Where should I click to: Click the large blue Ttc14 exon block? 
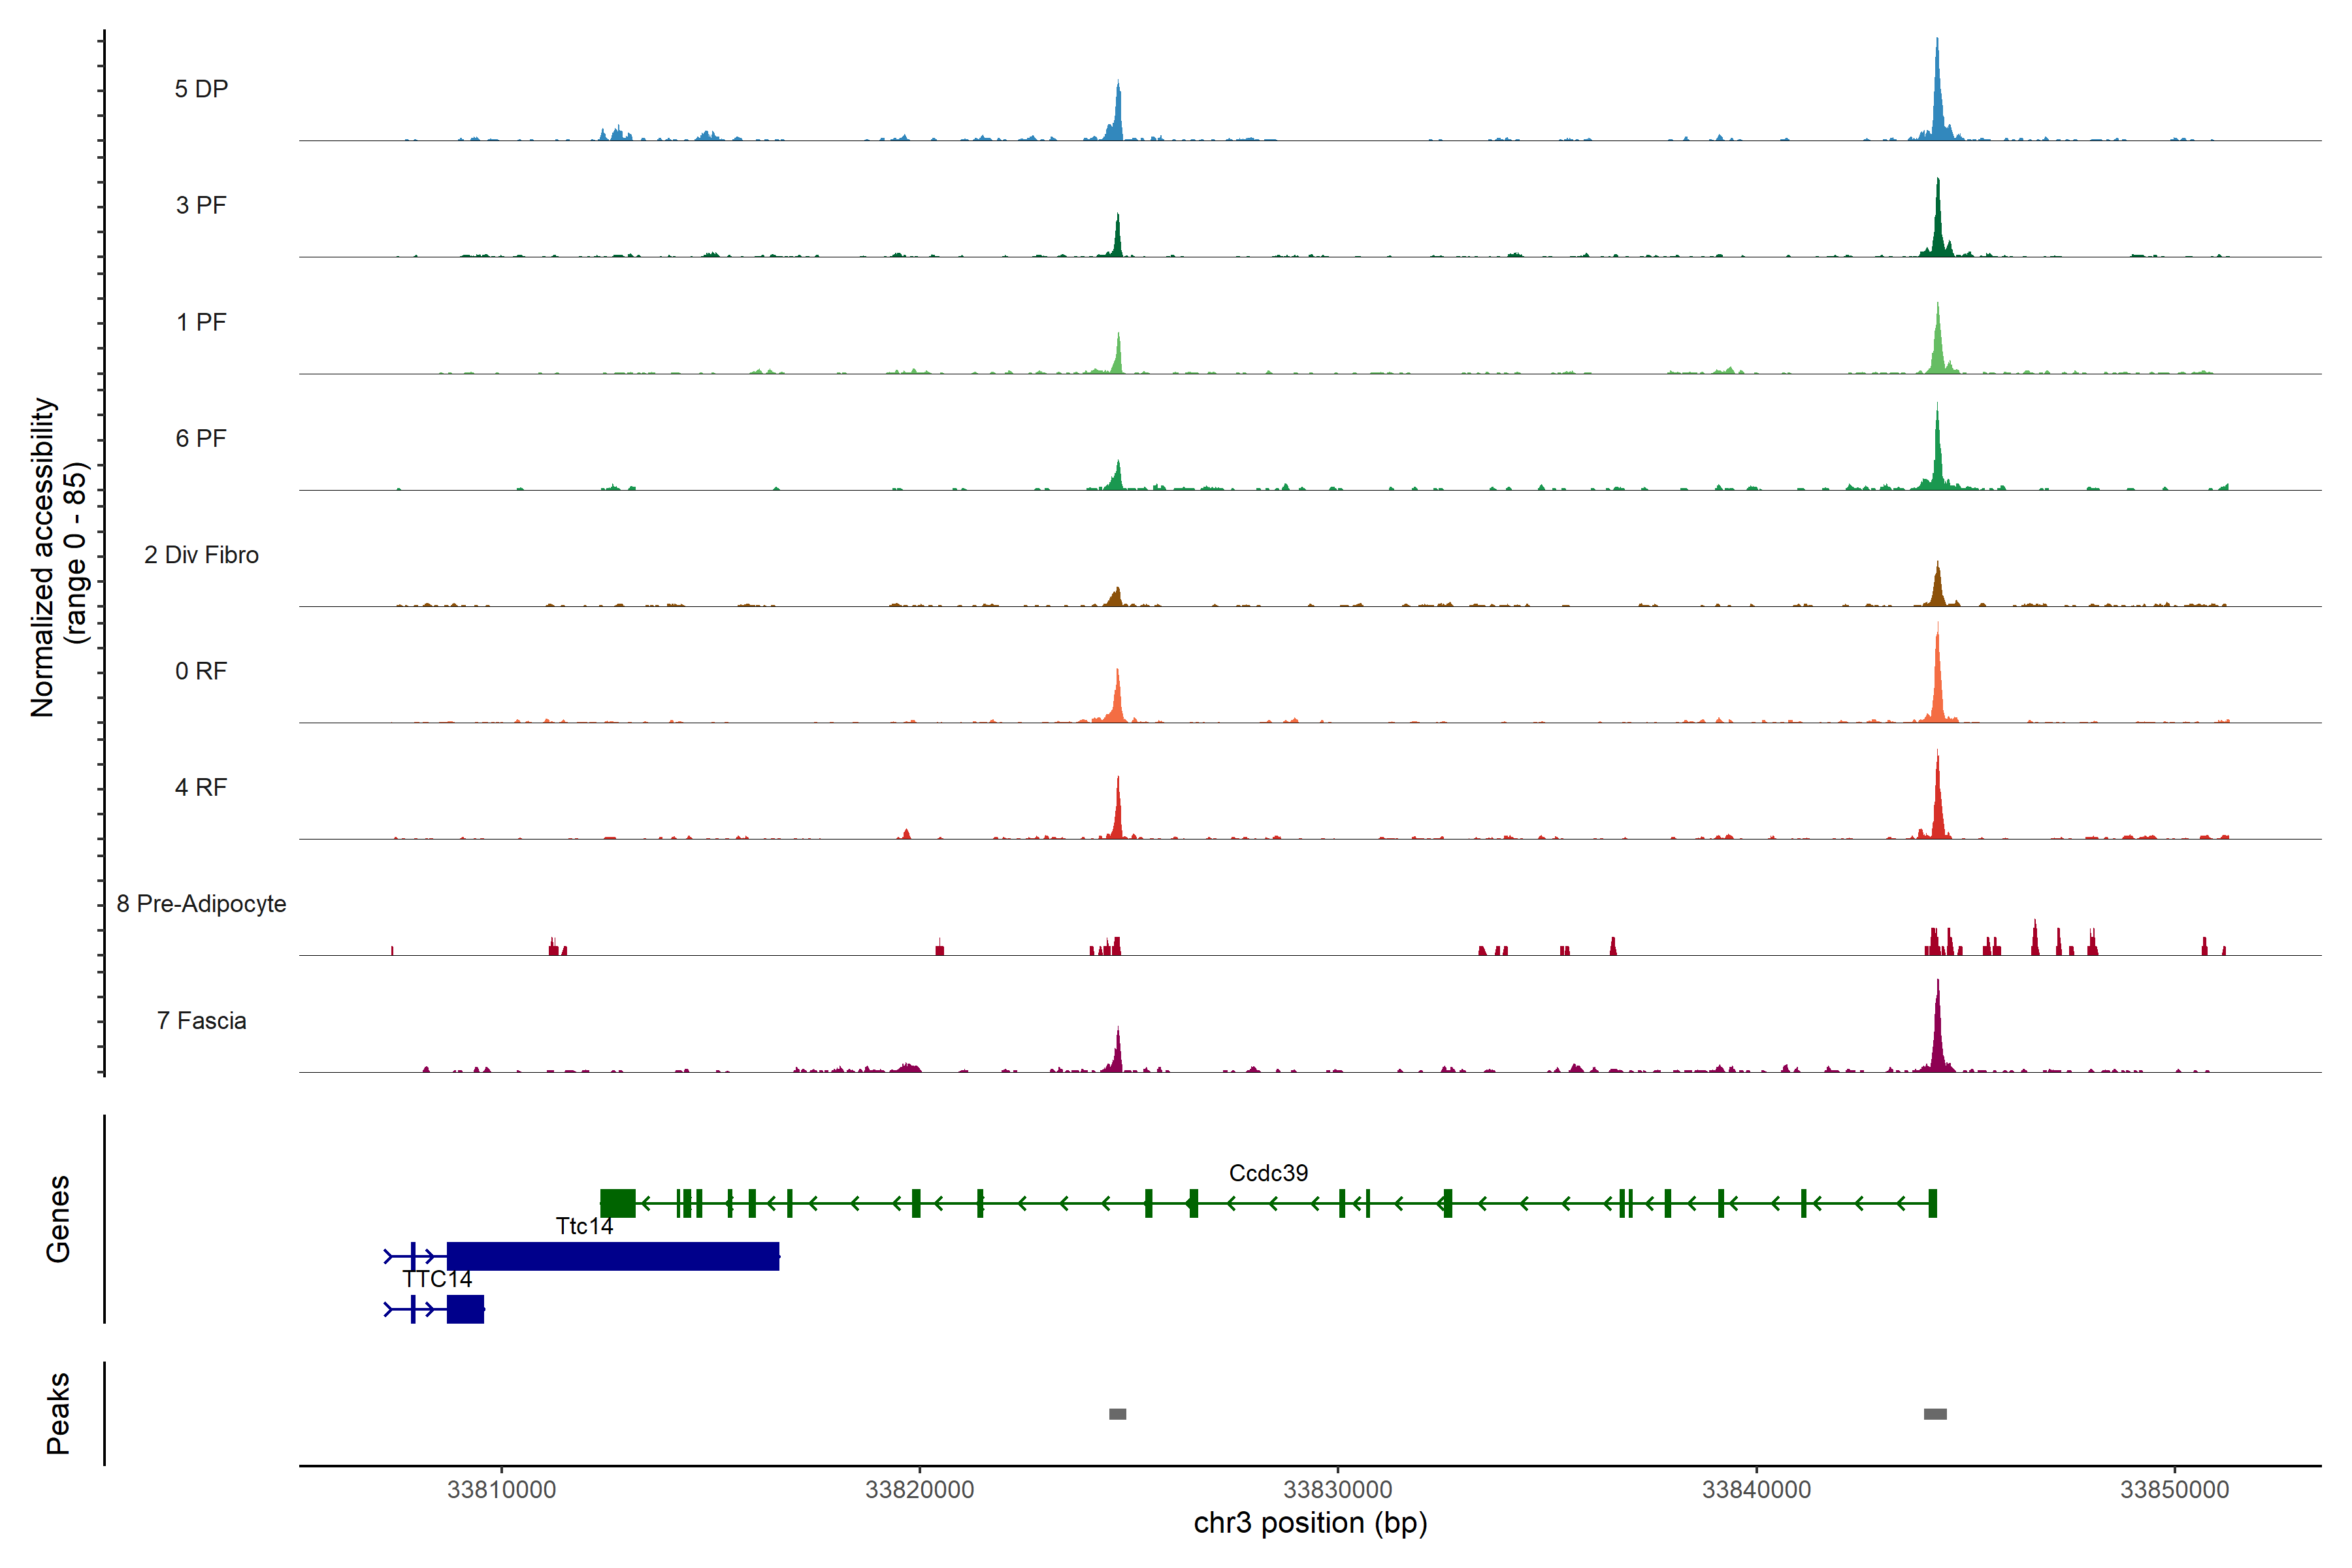pyautogui.click(x=612, y=1256)
